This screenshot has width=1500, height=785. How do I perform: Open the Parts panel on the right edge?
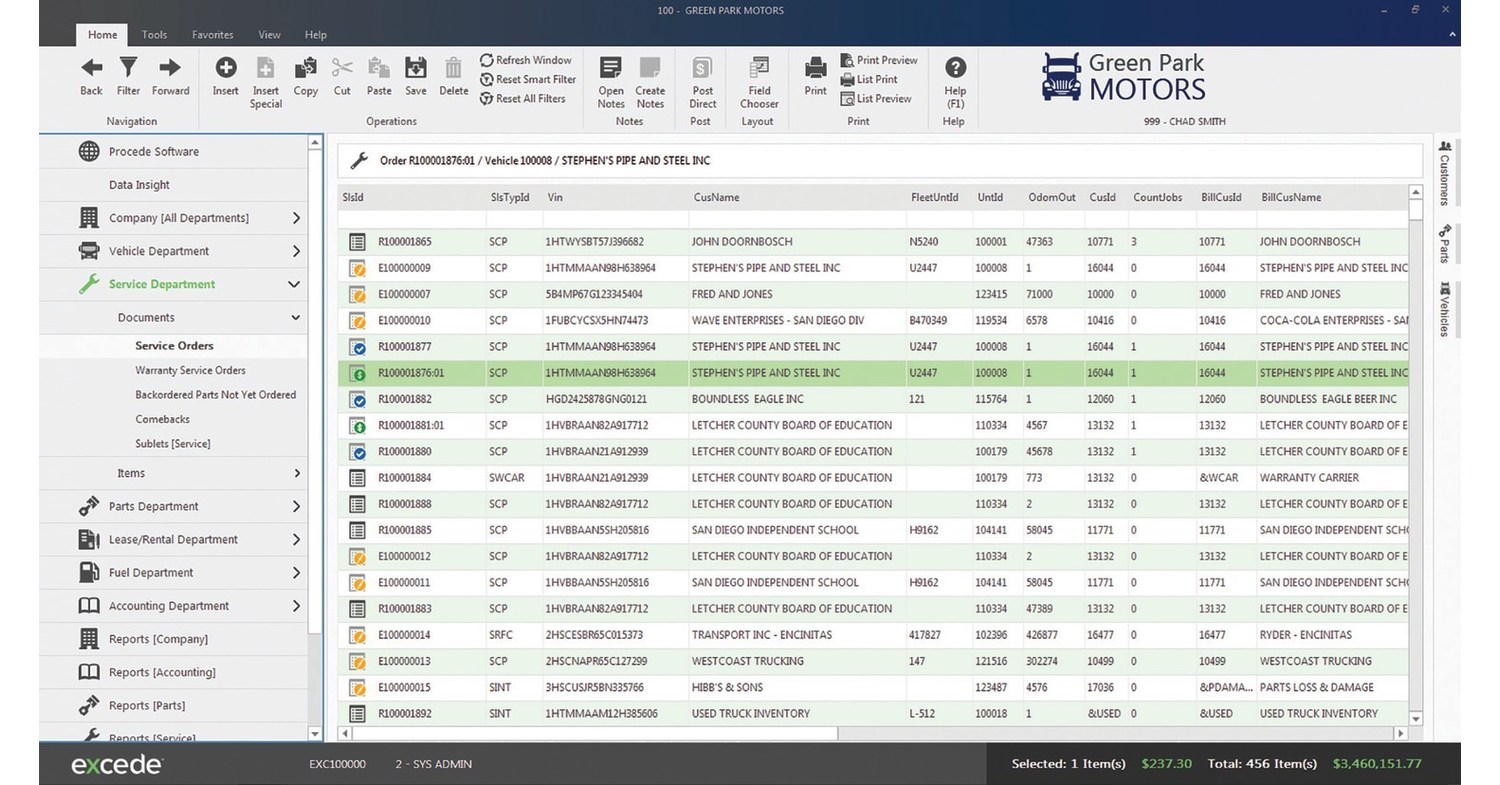click(1443, 244)
